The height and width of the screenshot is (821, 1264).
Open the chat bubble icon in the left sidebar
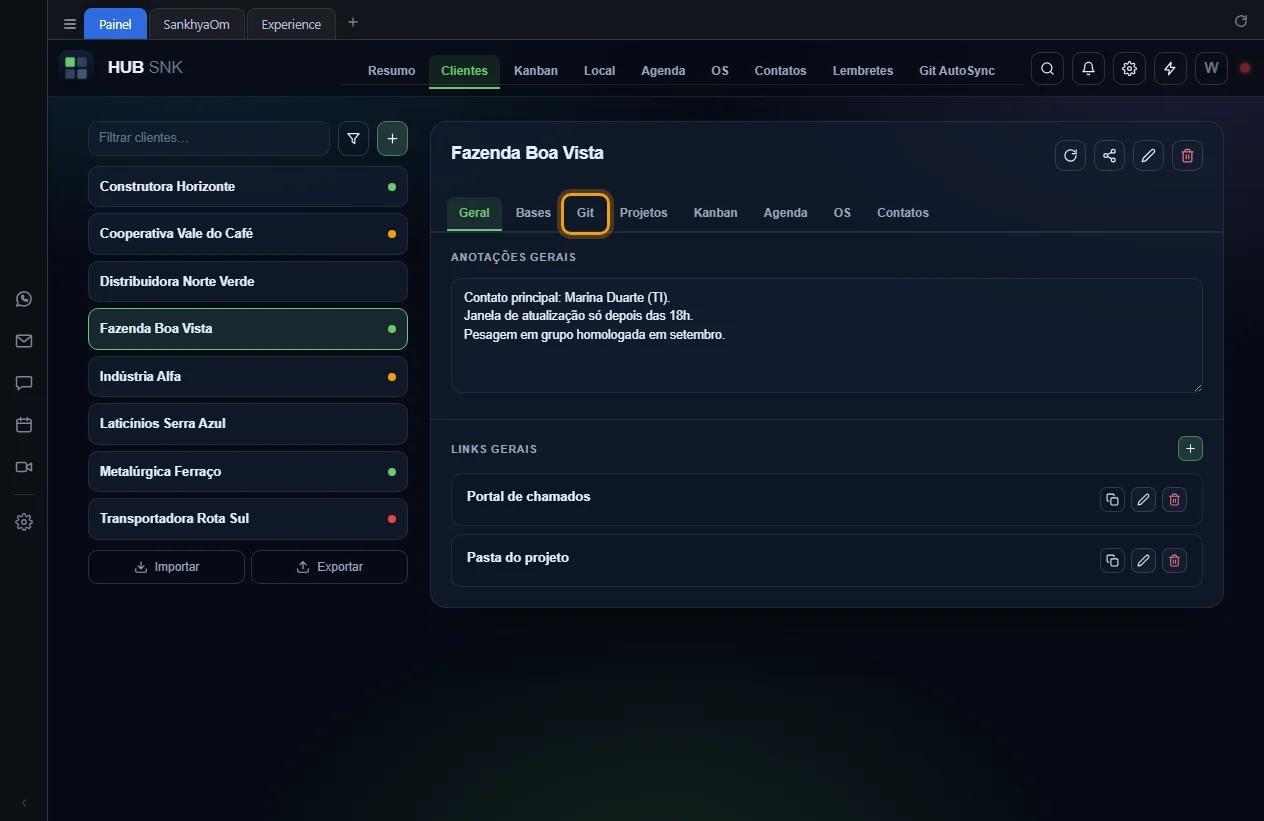click(24, 383)
